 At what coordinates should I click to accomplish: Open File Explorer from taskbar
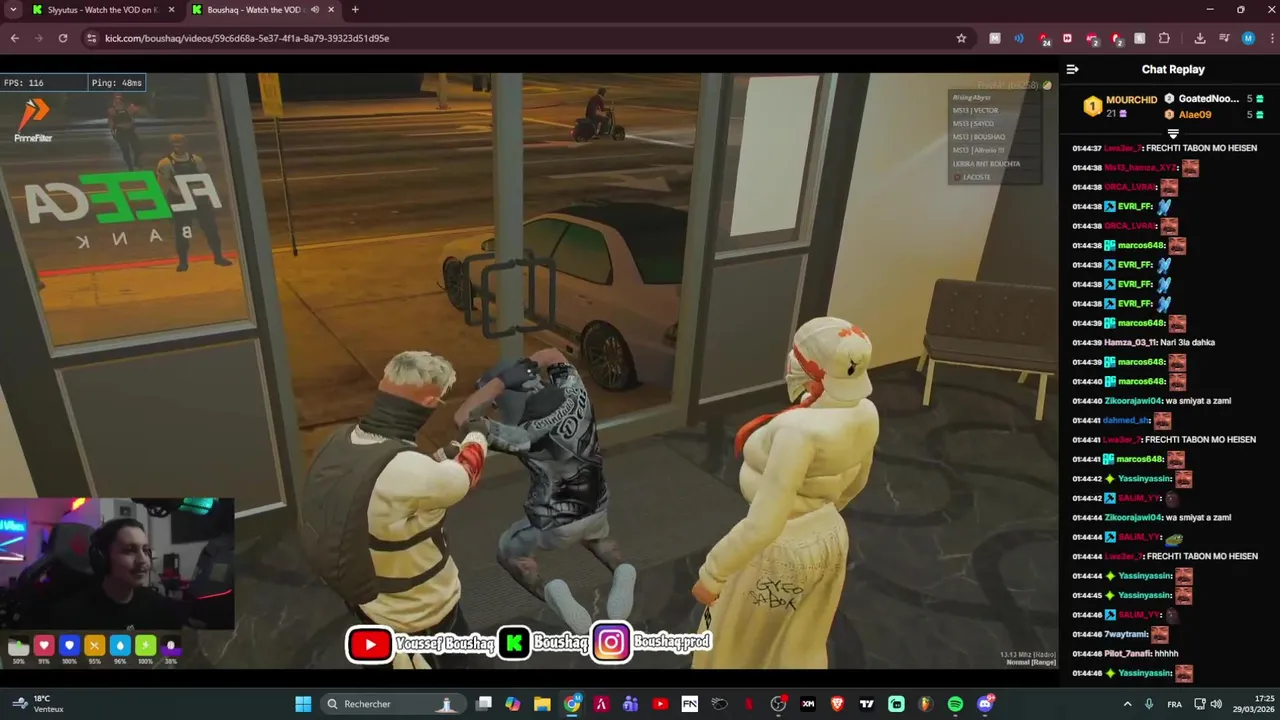pyautogui.click(x=542, y=704)
